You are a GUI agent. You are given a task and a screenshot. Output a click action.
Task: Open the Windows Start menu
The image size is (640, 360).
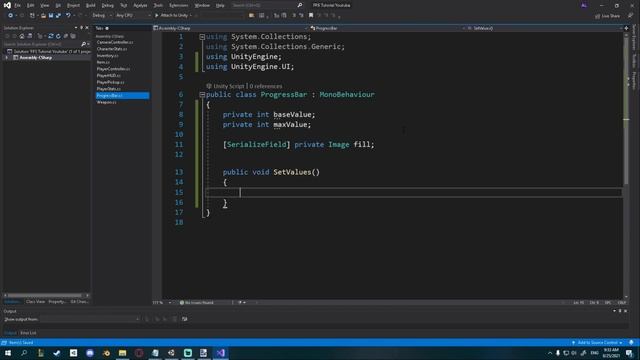8,353
